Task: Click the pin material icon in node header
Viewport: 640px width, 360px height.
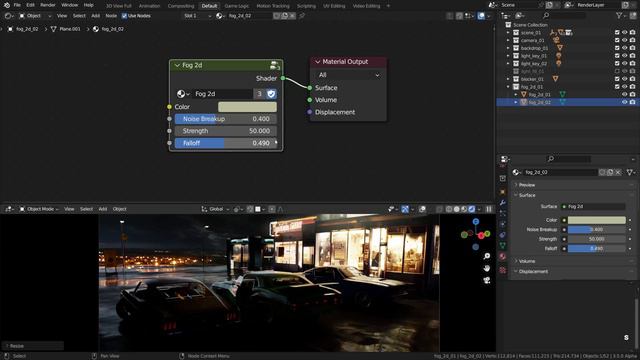Action: [x=302, y=16]
